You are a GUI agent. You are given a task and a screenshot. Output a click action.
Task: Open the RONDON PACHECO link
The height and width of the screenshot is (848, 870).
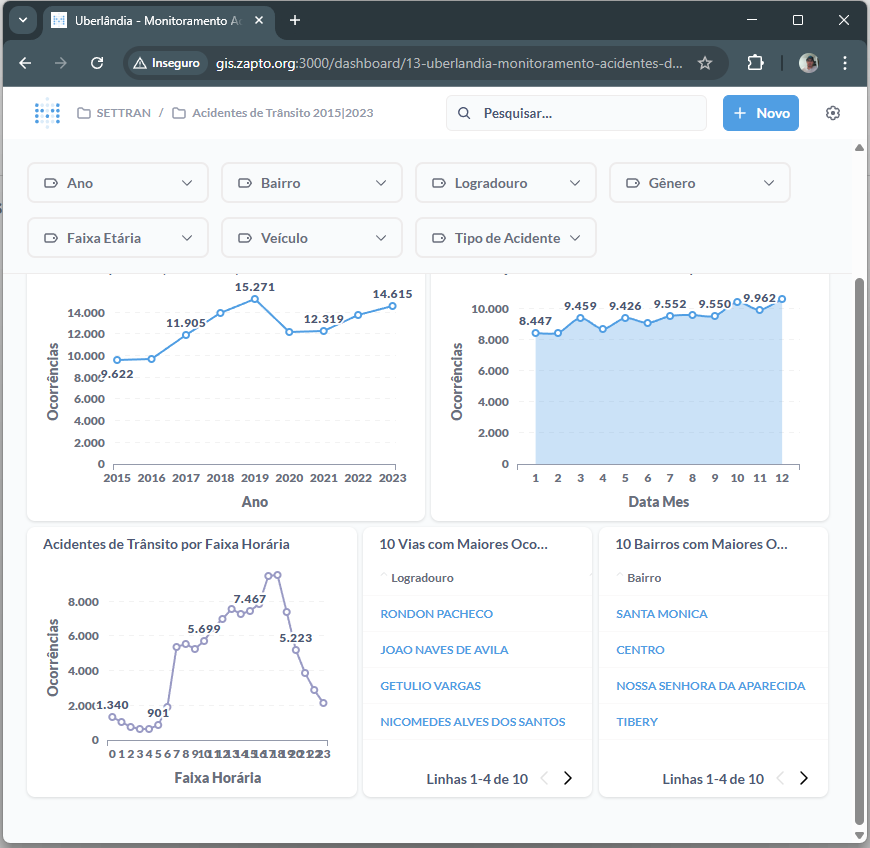coord(436,614)
